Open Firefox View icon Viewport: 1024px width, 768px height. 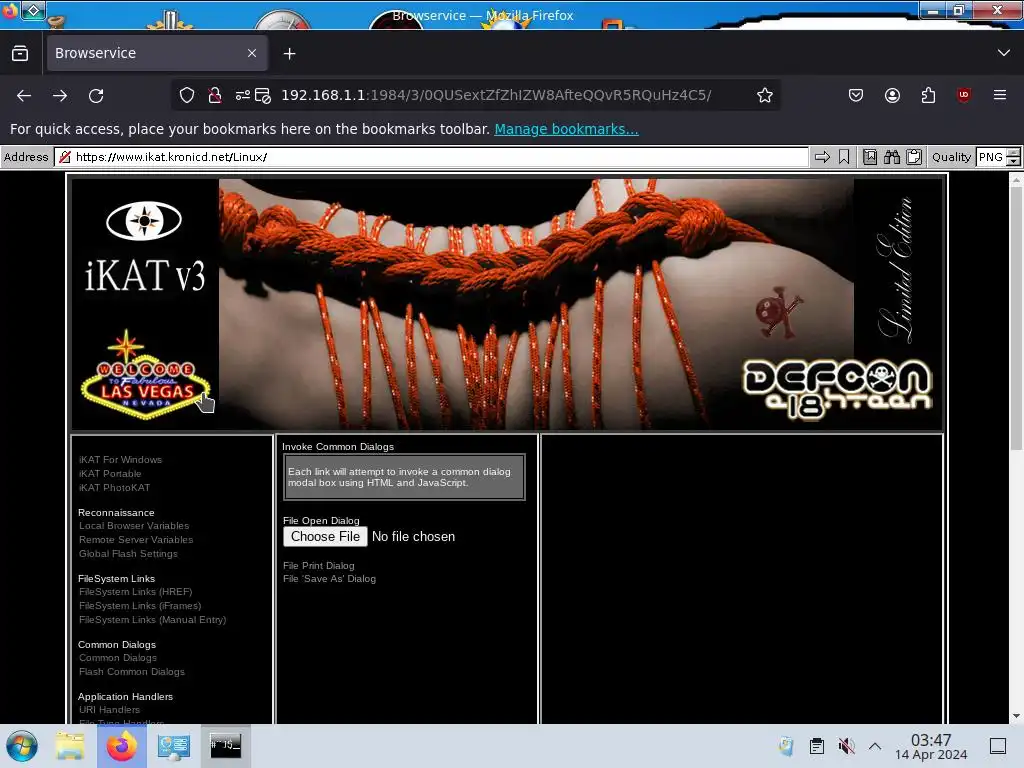click(x=20, y=53)
